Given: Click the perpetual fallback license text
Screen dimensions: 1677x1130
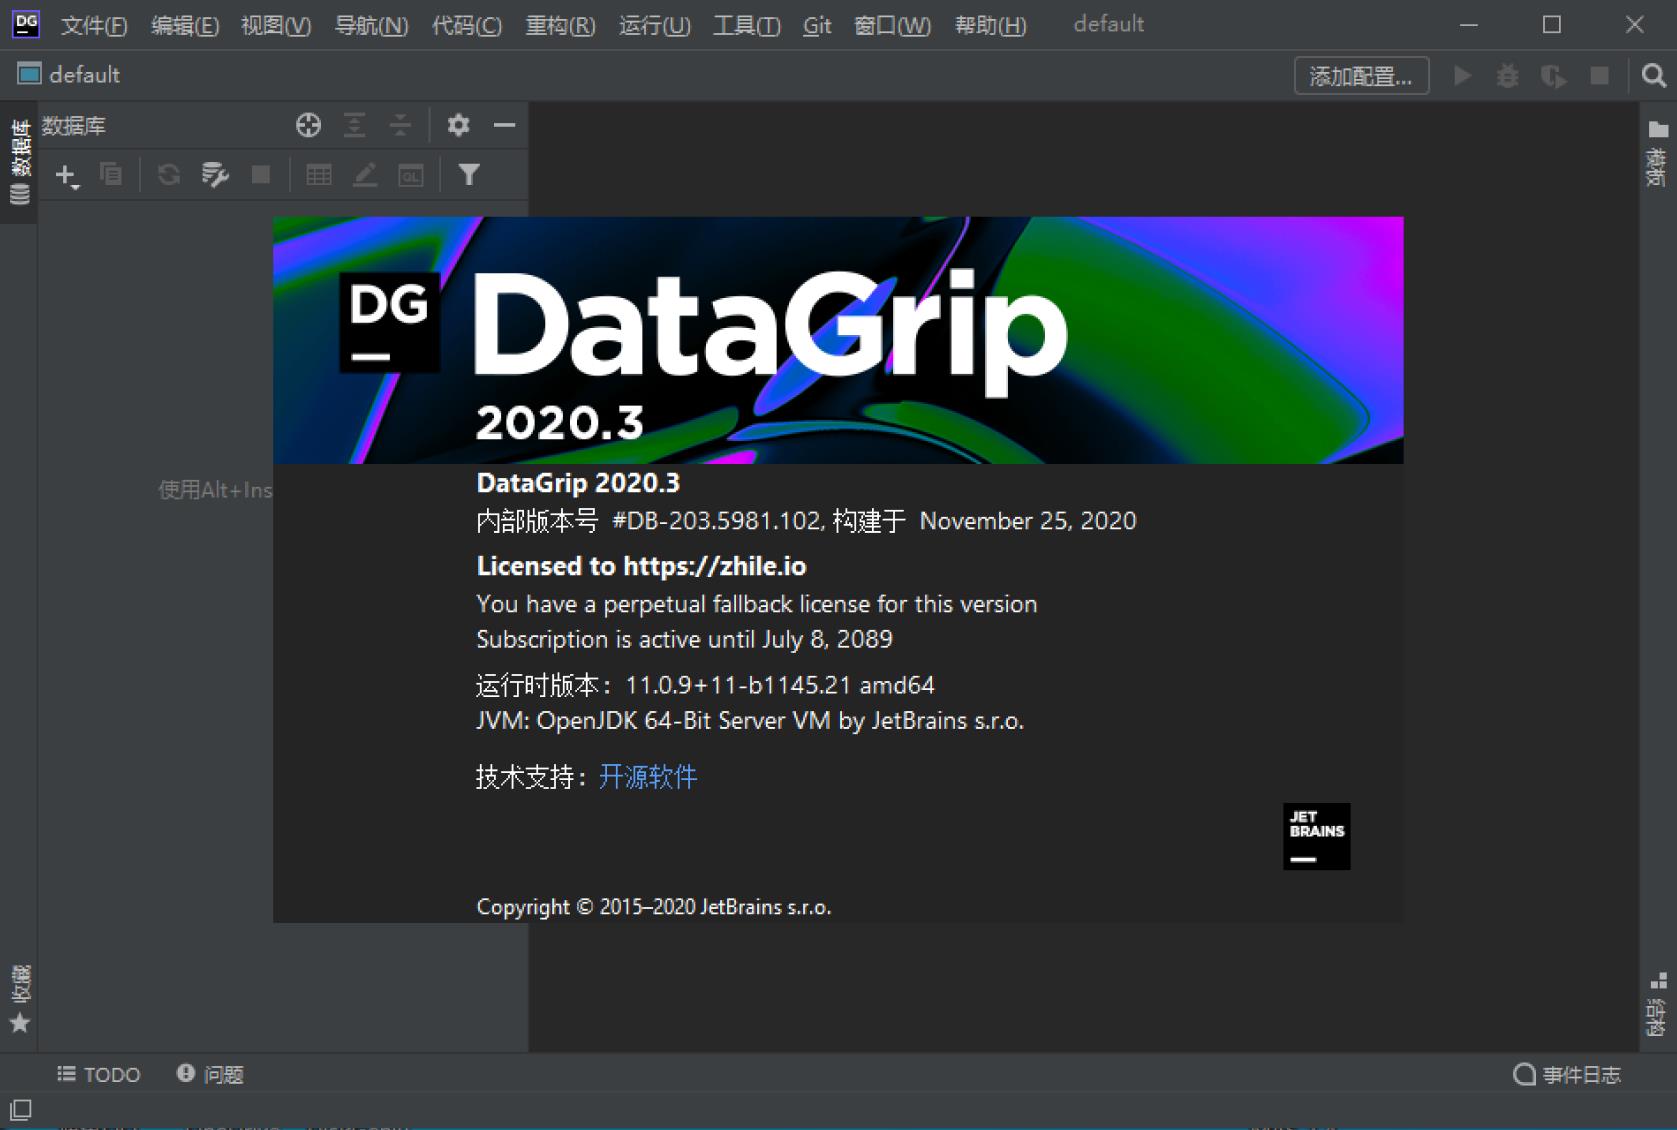Looking at the screenshot, I should 756,604.
